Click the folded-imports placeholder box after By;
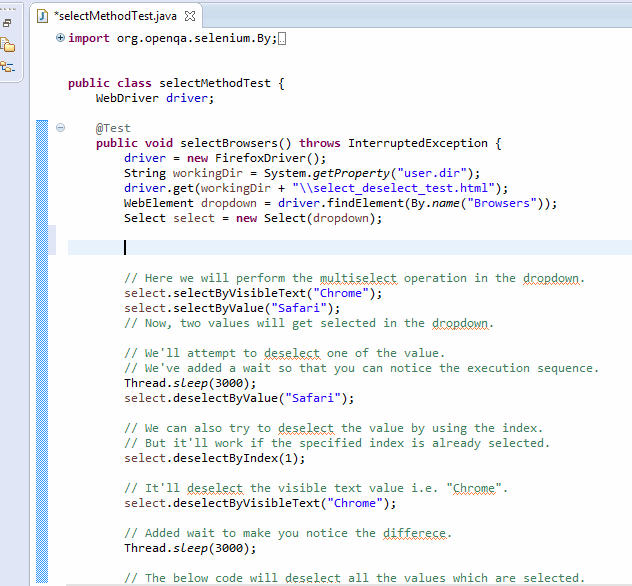This screenshot has height=586, width=632. [282, 39]
